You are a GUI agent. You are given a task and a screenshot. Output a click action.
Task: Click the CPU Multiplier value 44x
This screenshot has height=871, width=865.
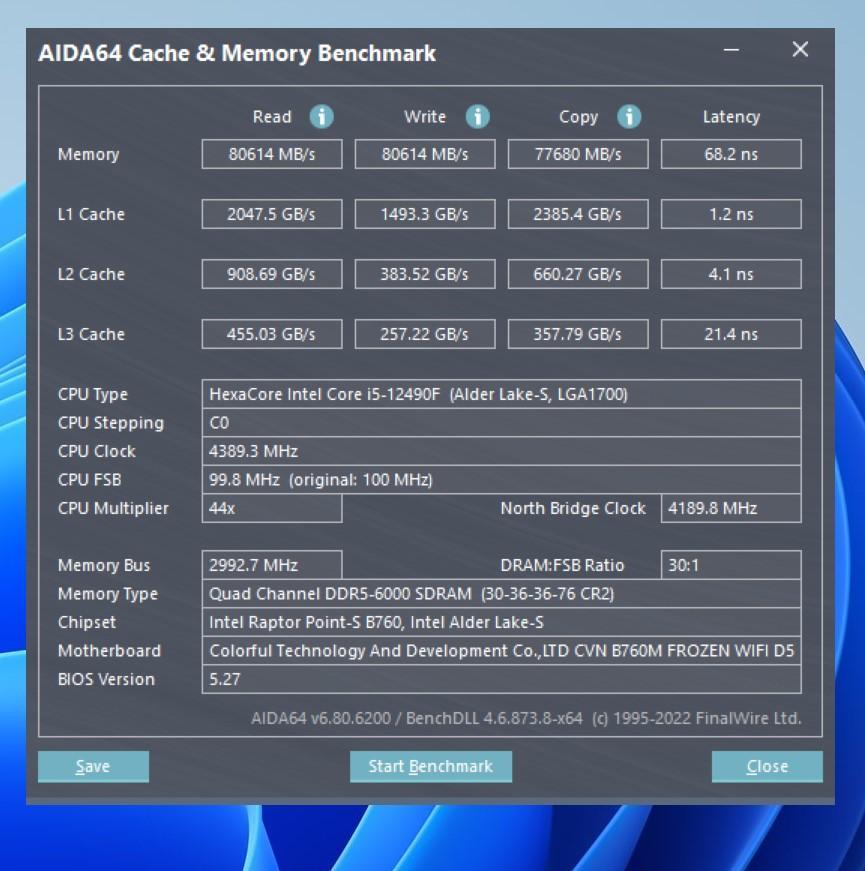[x=272, y=508]
